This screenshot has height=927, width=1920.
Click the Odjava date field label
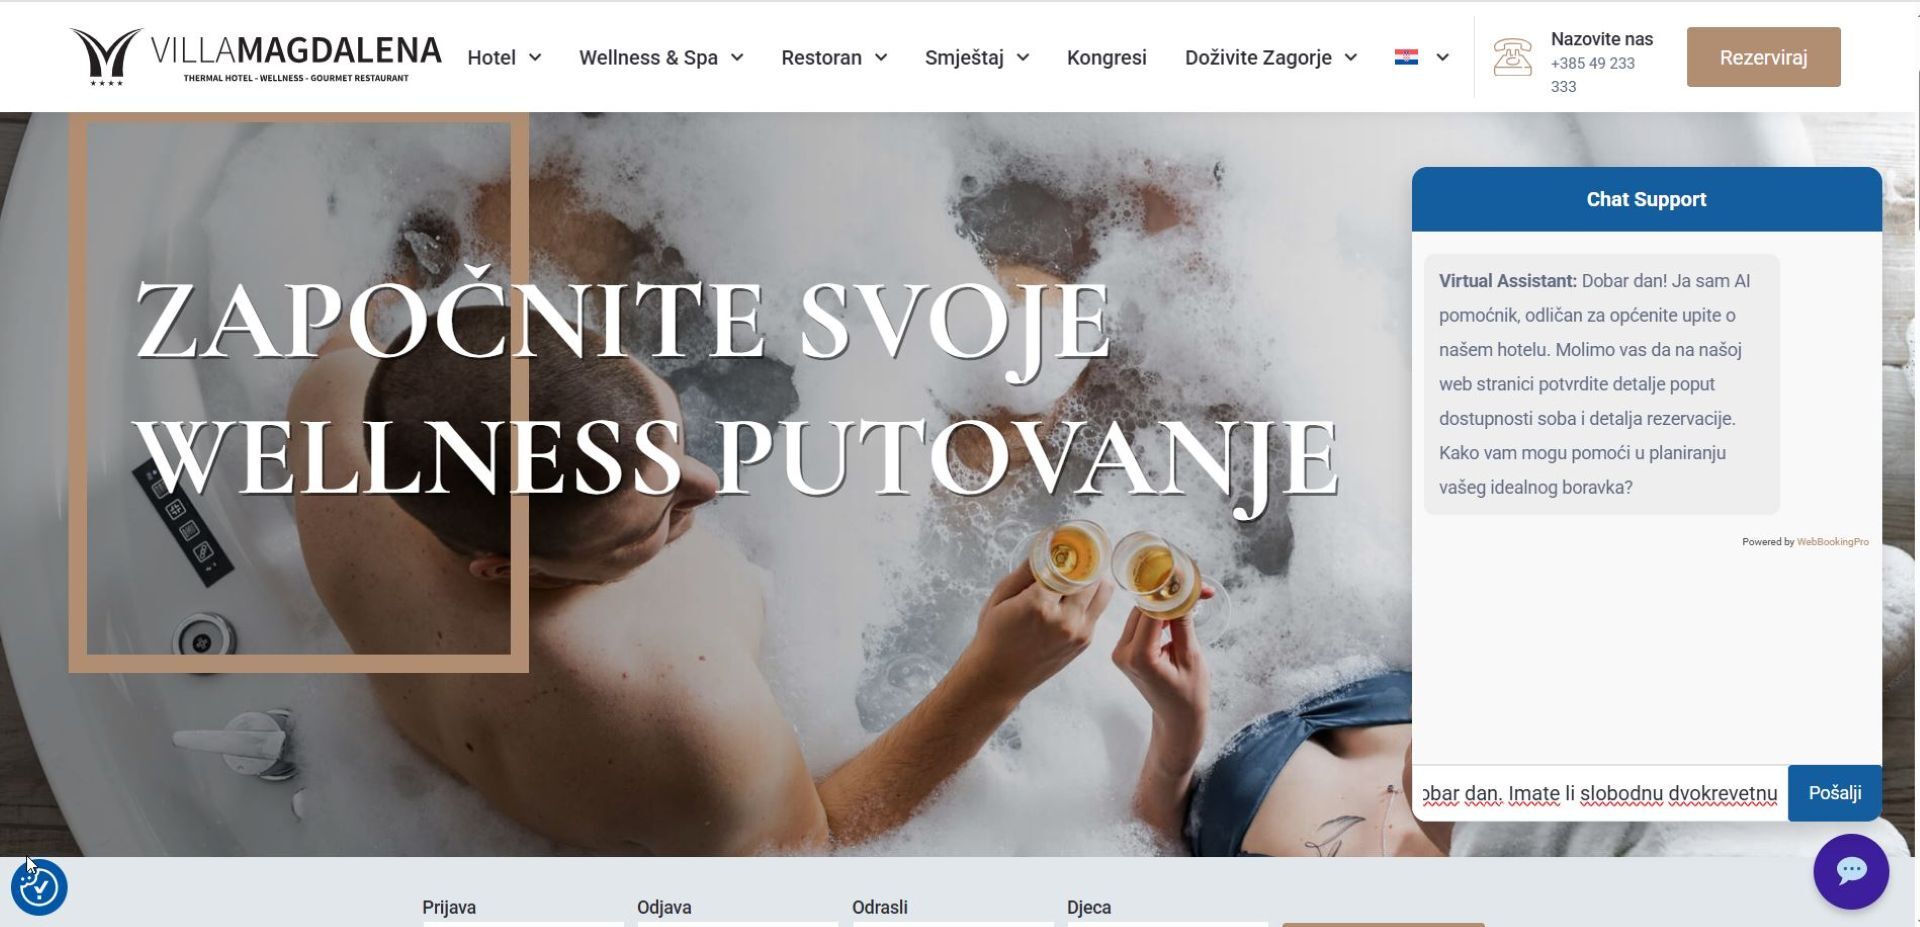click(664, 907)
